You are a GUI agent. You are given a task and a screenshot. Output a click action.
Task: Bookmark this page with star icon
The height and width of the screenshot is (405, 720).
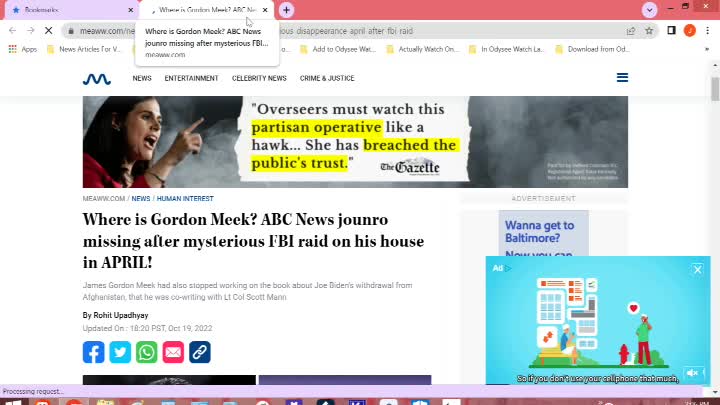coord(649,31)
